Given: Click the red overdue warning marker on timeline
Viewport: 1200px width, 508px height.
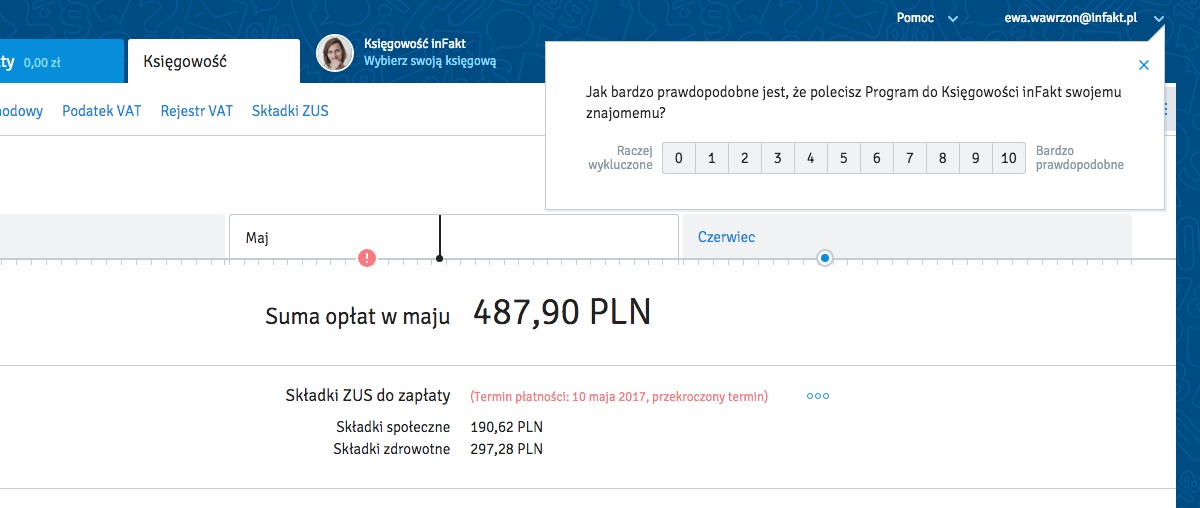Looking at the screenshot, I should [x=367, y=258].
